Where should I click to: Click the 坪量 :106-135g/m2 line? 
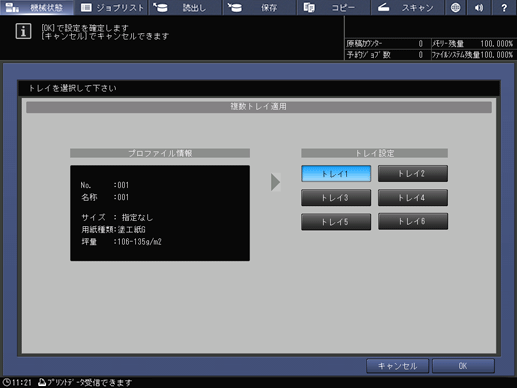pyautogui.click(x=121, y=242)
